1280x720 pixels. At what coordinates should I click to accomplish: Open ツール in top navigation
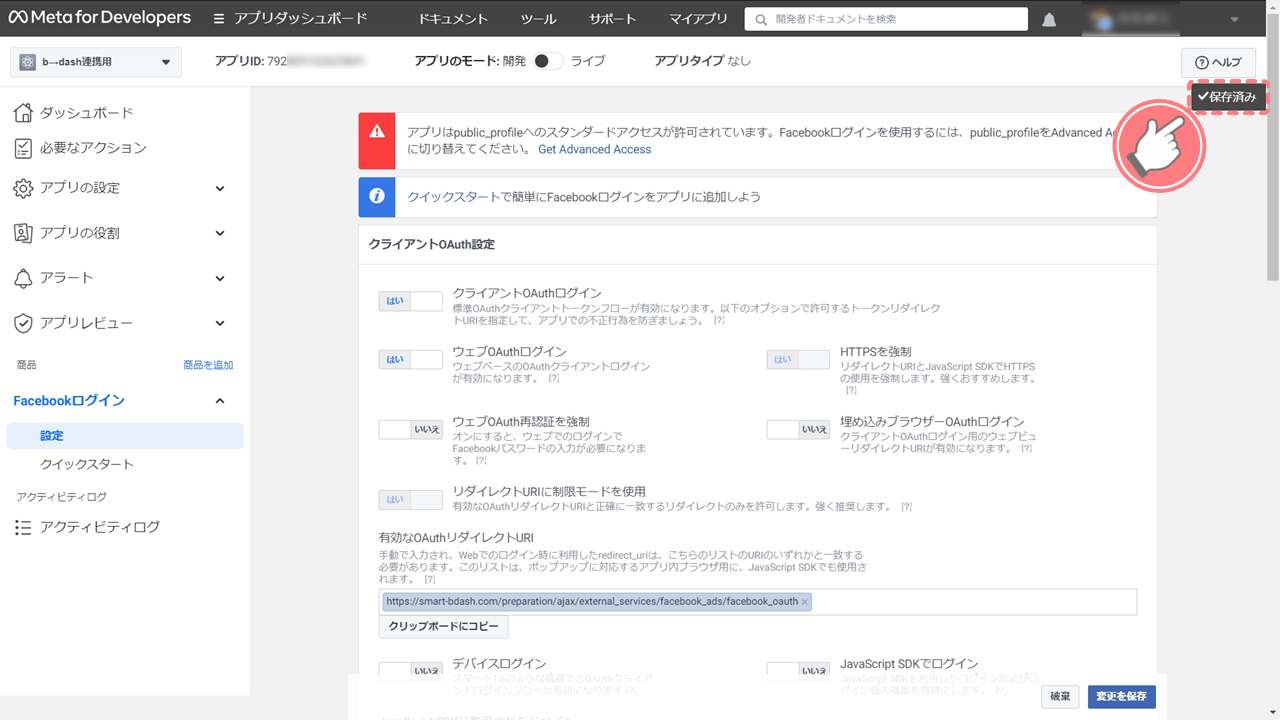coord(539,19)
